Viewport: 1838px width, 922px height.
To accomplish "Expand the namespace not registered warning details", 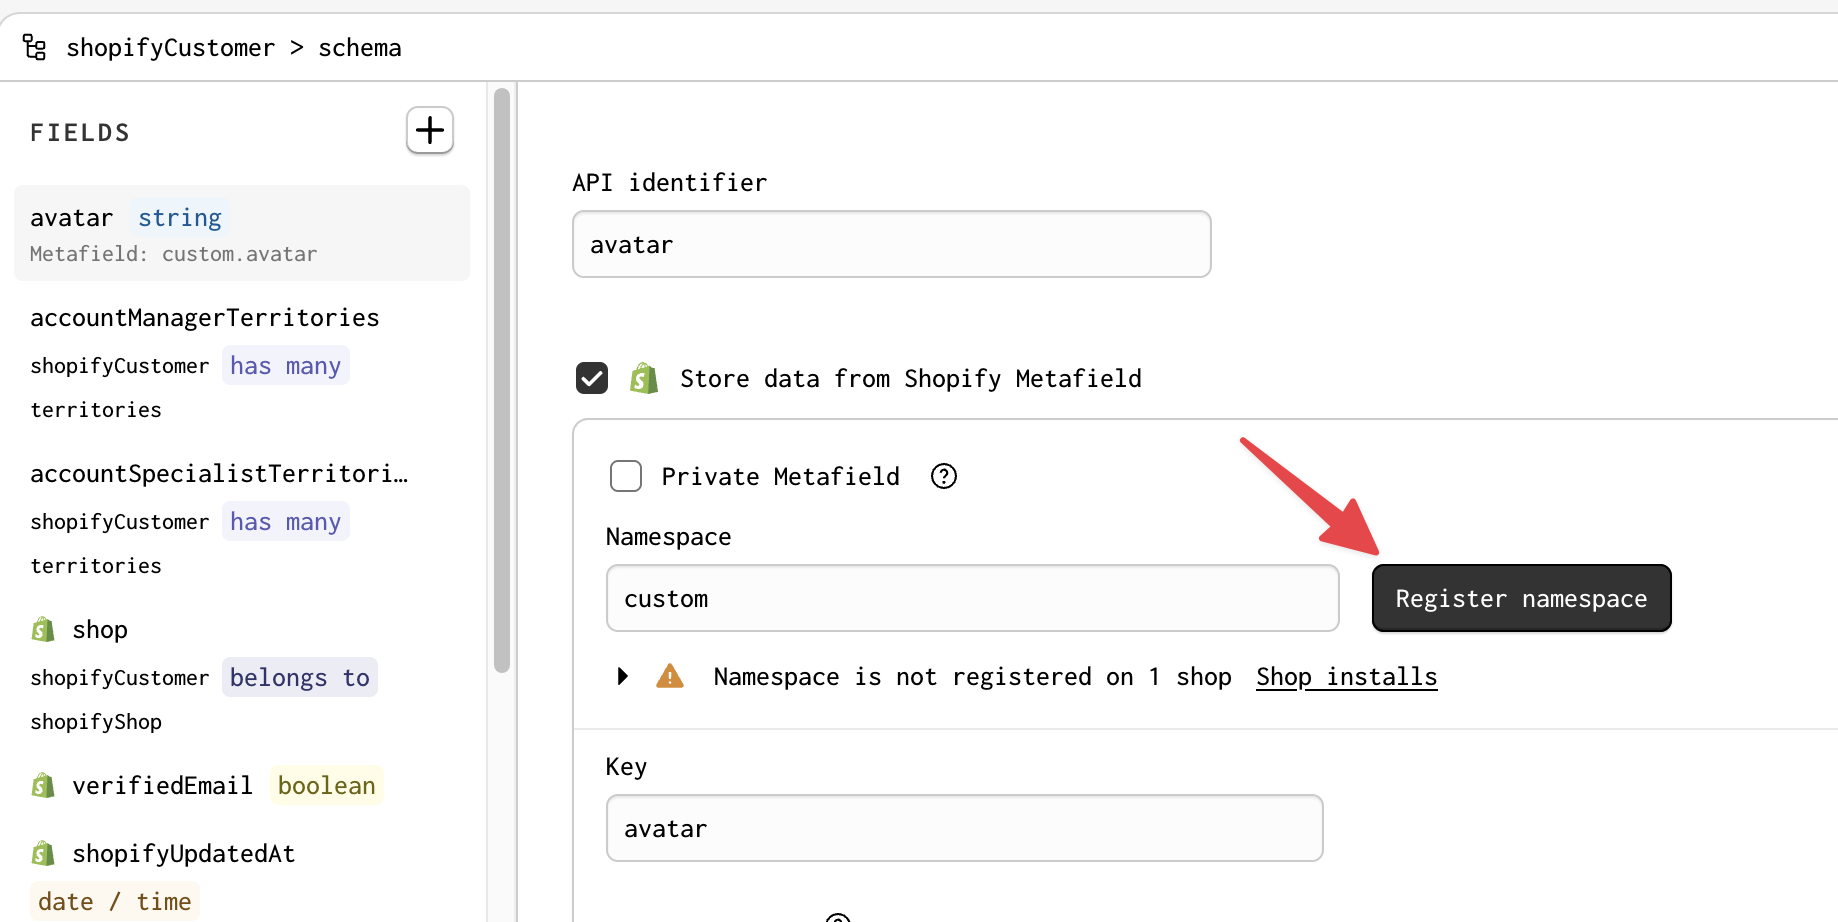I will pyautogui.click(x=623, y=677).
